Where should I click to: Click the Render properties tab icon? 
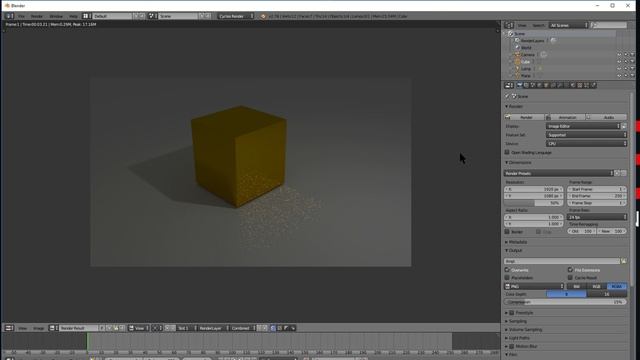(520, 85)
